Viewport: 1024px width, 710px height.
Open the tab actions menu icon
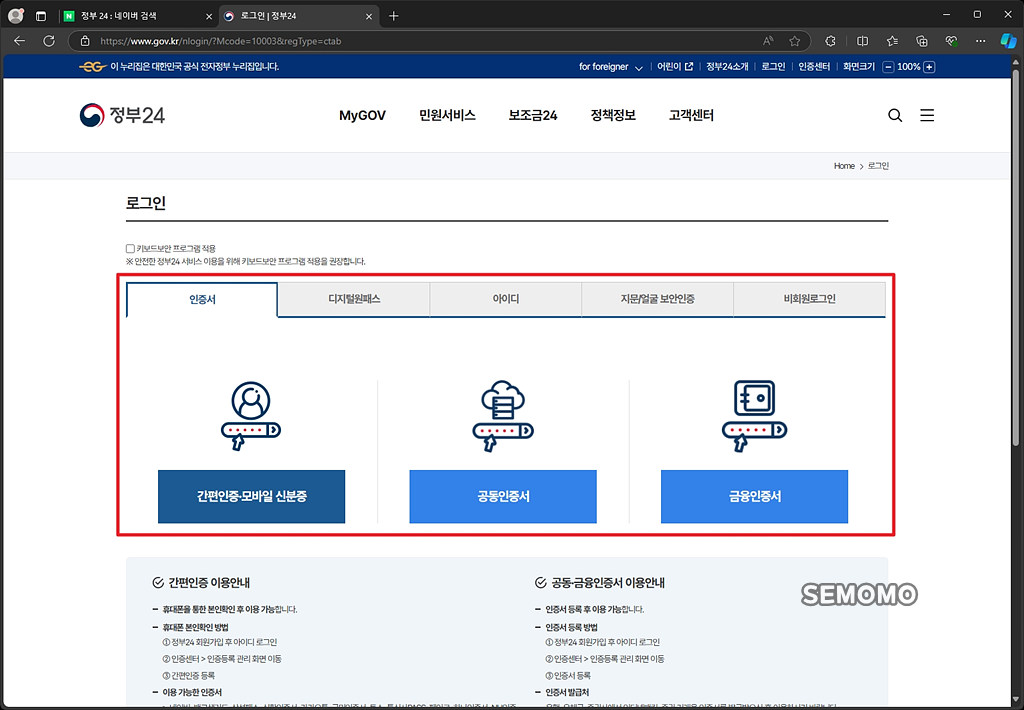[x=41, y=16]
